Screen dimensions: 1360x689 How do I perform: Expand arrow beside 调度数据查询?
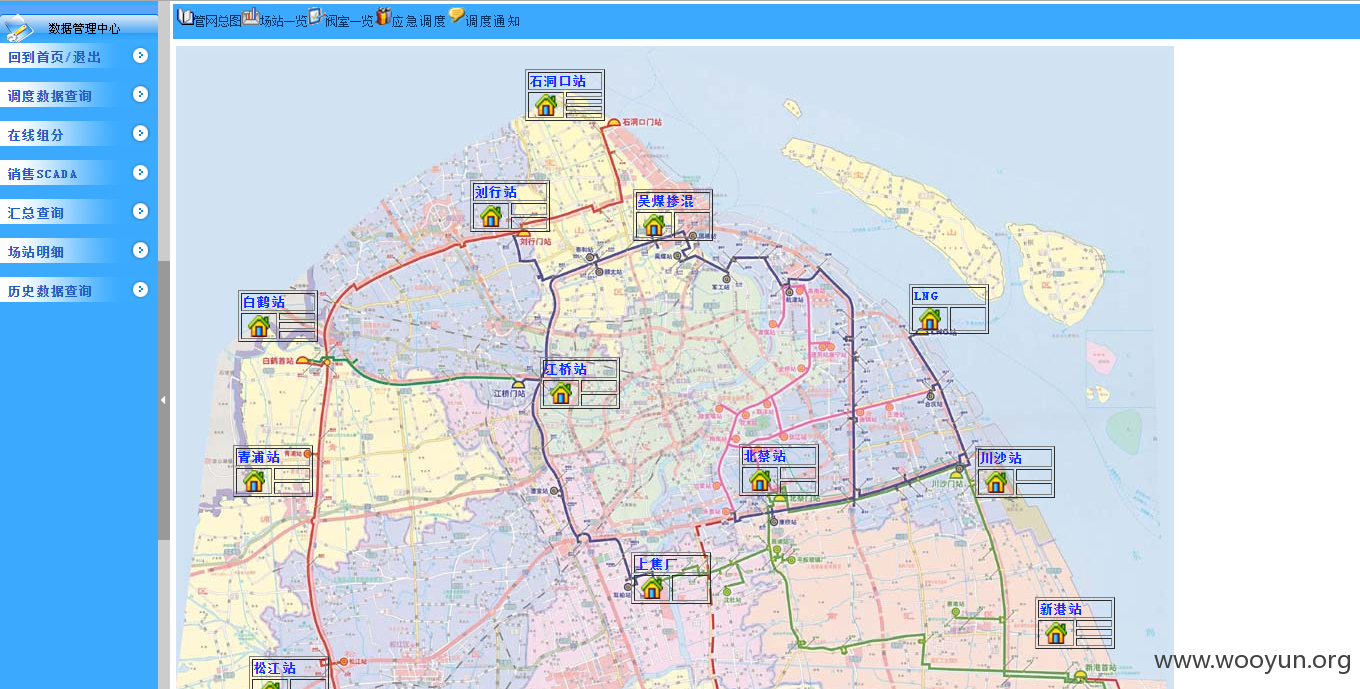pyautogui.click(x=141, y=94)
